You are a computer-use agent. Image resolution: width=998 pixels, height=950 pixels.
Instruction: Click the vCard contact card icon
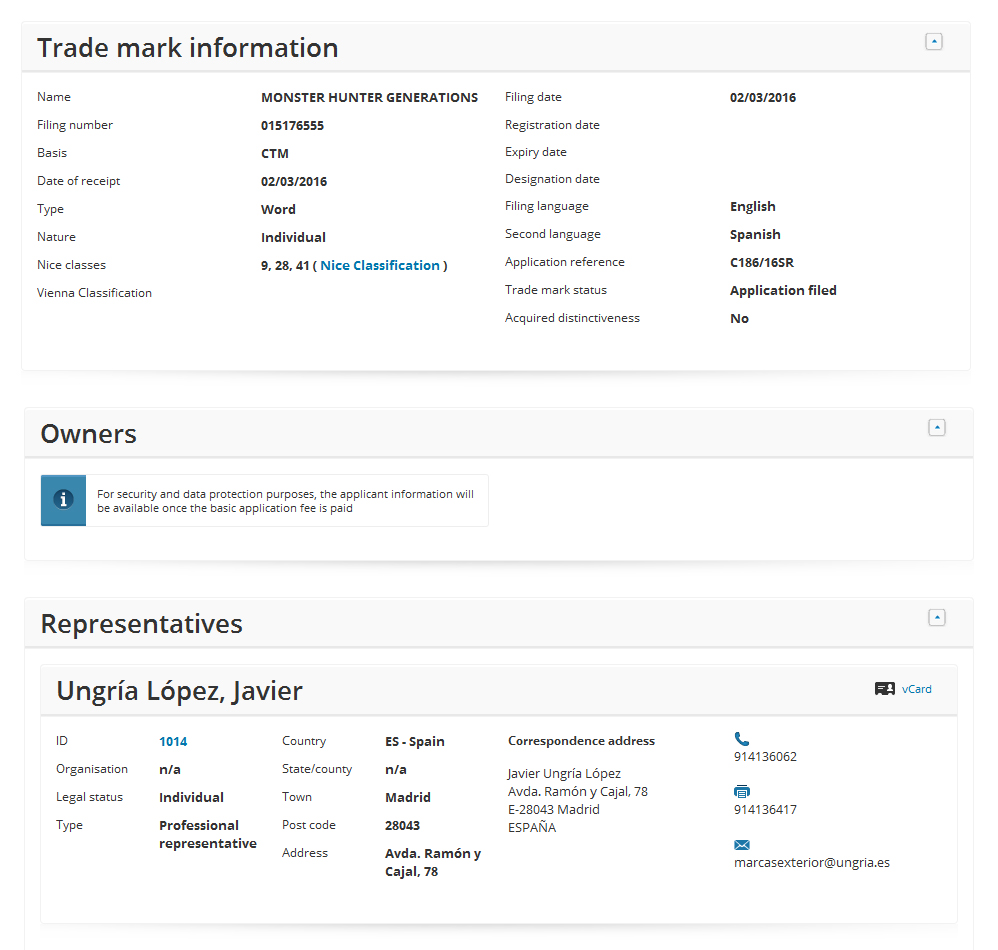(884, 689)
